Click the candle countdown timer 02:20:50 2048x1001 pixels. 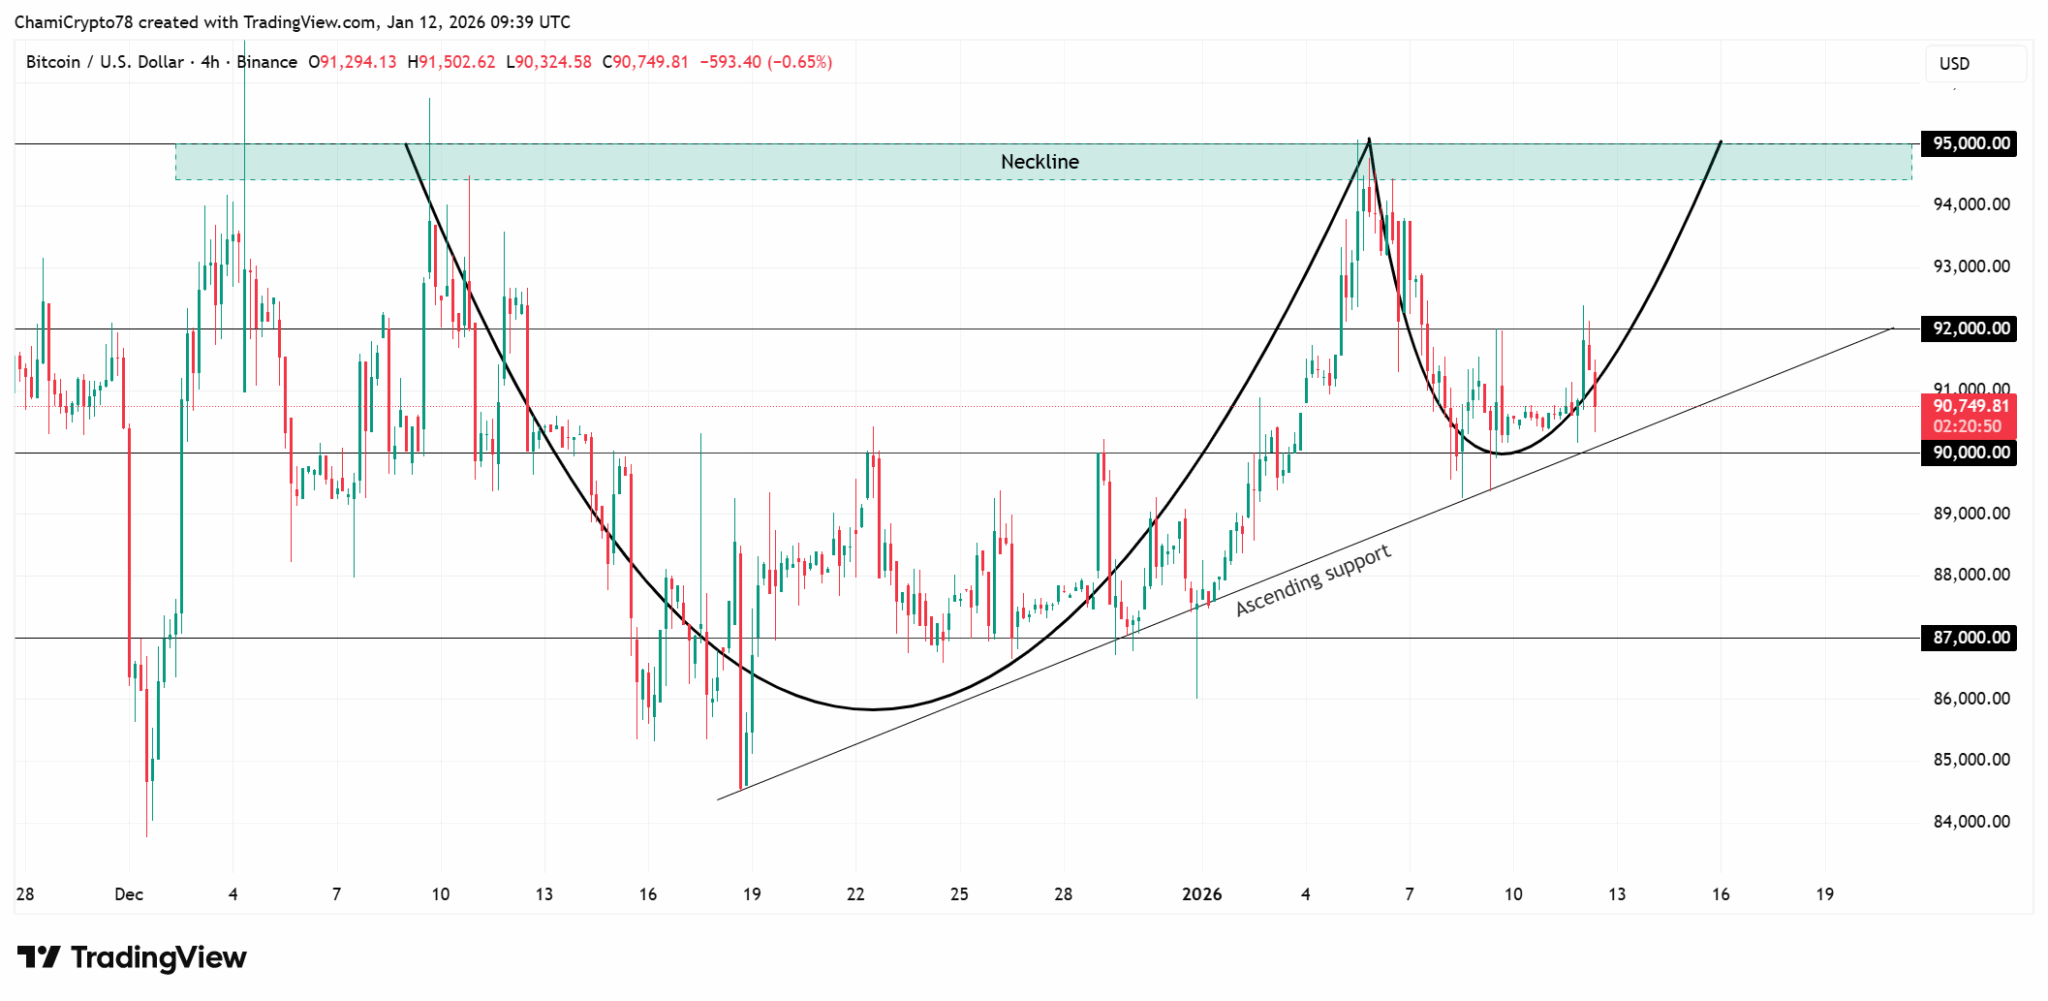point(1966,426)
